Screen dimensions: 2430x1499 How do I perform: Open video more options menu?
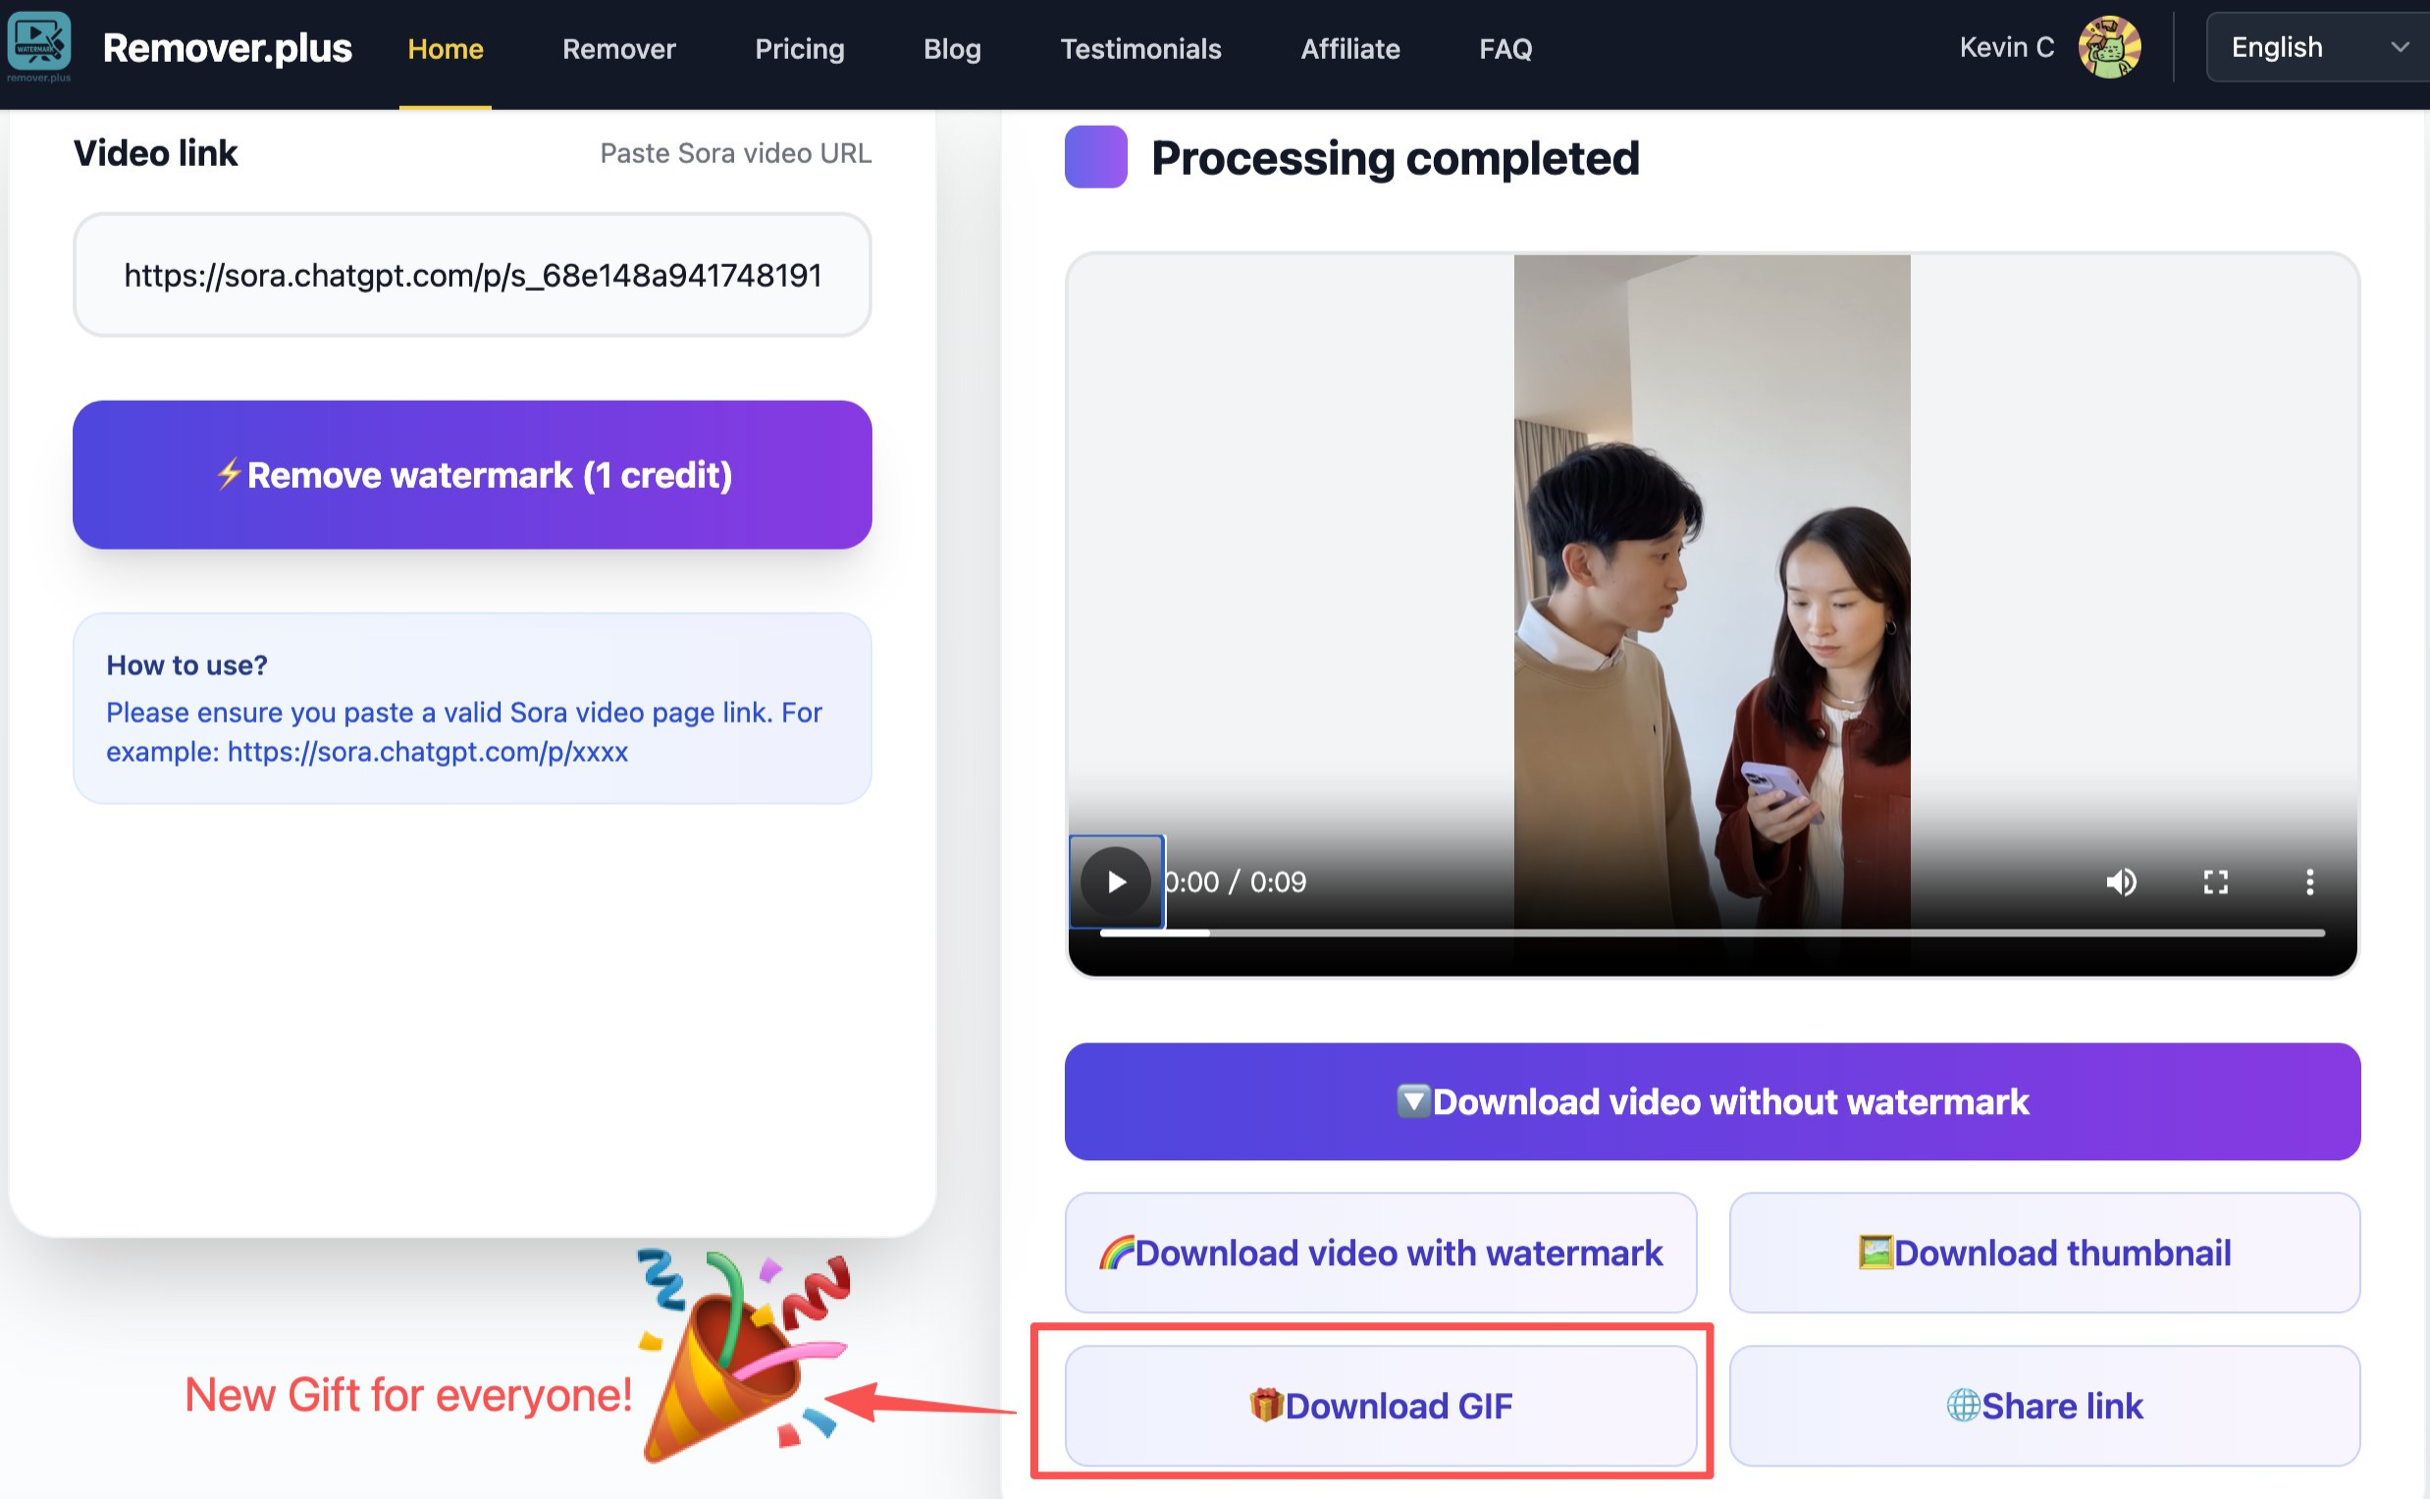point(2308,882)
